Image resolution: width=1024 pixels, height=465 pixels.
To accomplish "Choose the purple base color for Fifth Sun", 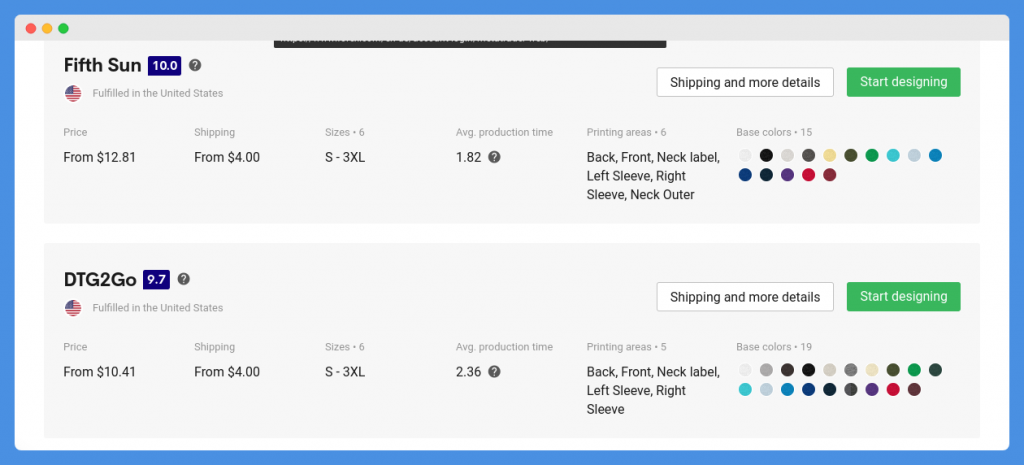I will pos(788,175).
